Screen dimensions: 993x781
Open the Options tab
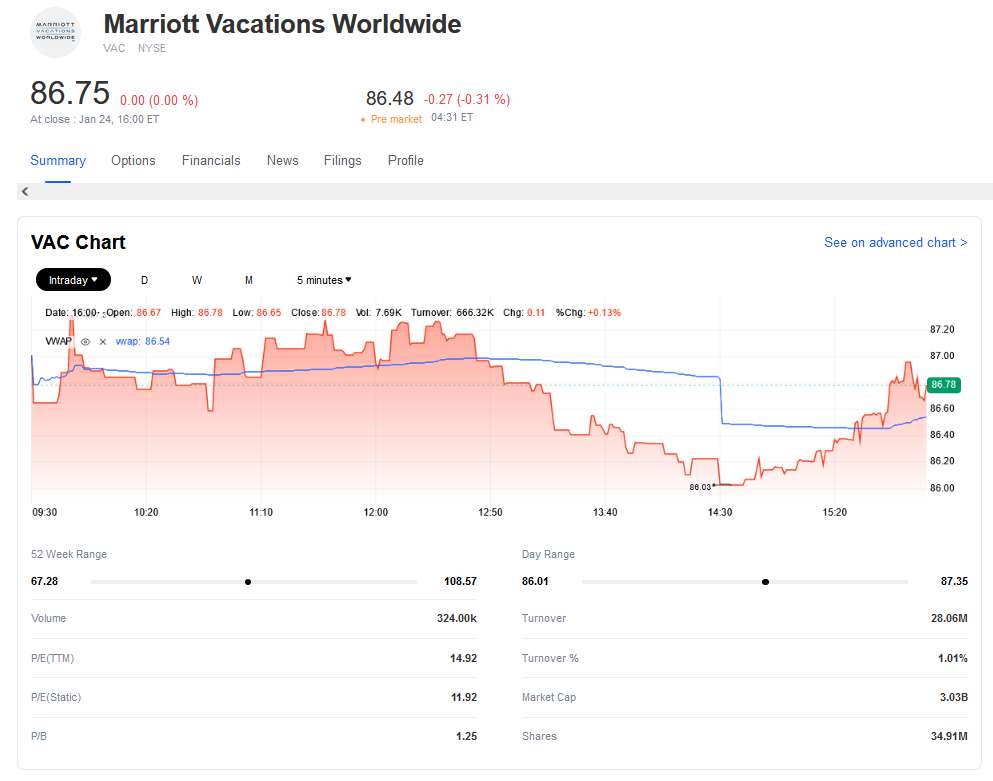(133, 160)
